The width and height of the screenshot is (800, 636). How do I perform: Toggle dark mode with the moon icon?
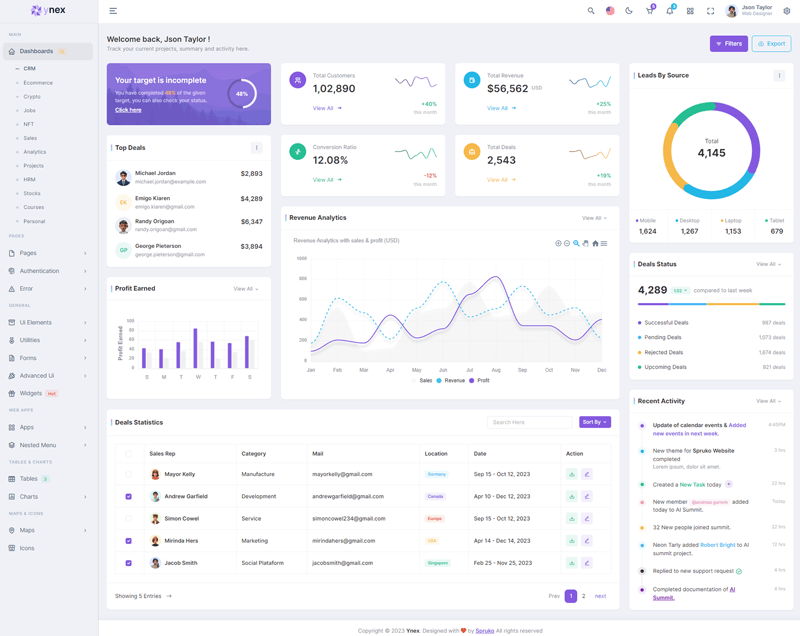pyautogui.click(x=629, y=11)
